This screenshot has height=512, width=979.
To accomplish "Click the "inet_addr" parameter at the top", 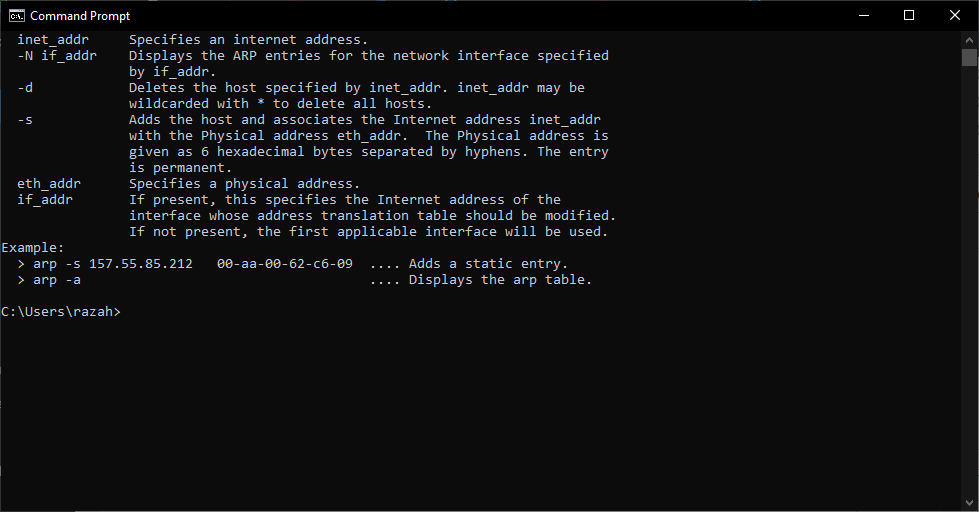I will [x=53, y=40].
